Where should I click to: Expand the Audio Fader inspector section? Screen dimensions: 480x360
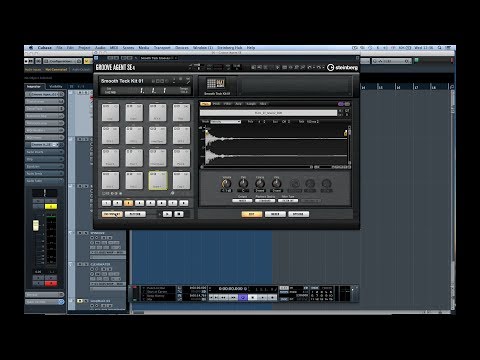44,181
